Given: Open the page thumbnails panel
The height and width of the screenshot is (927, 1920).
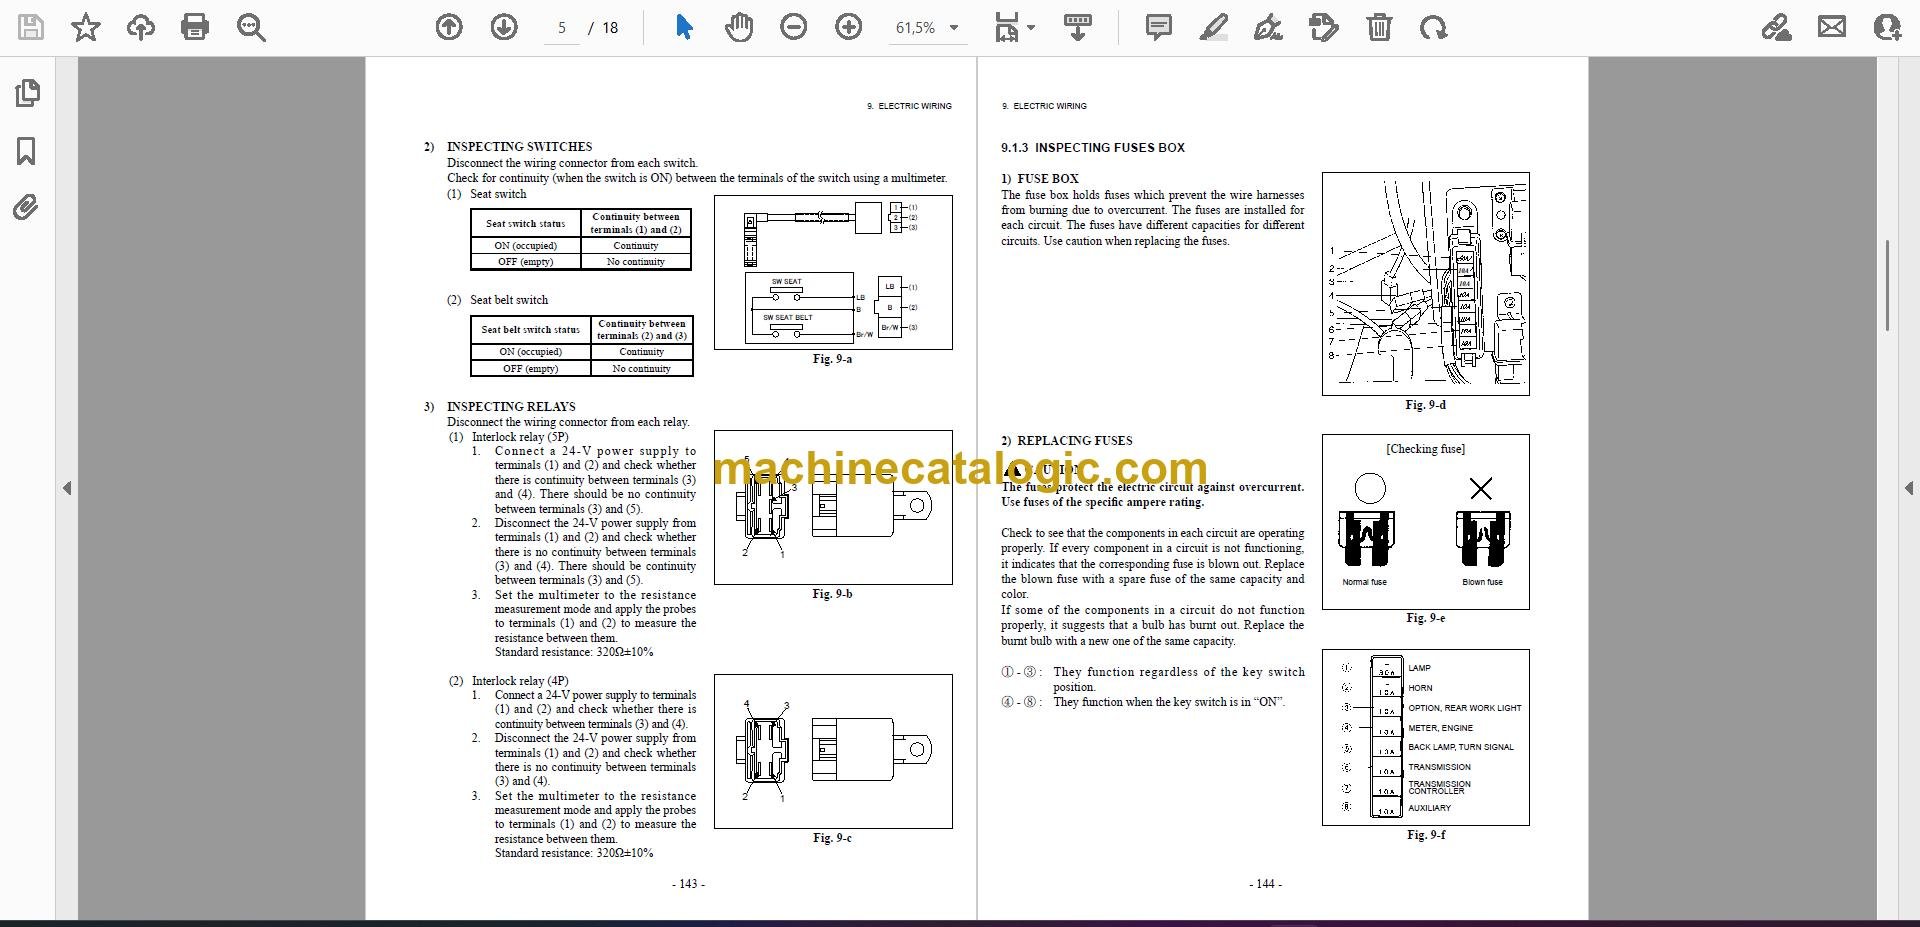Looking at the screenshot, I should click(x=27, y=93).
